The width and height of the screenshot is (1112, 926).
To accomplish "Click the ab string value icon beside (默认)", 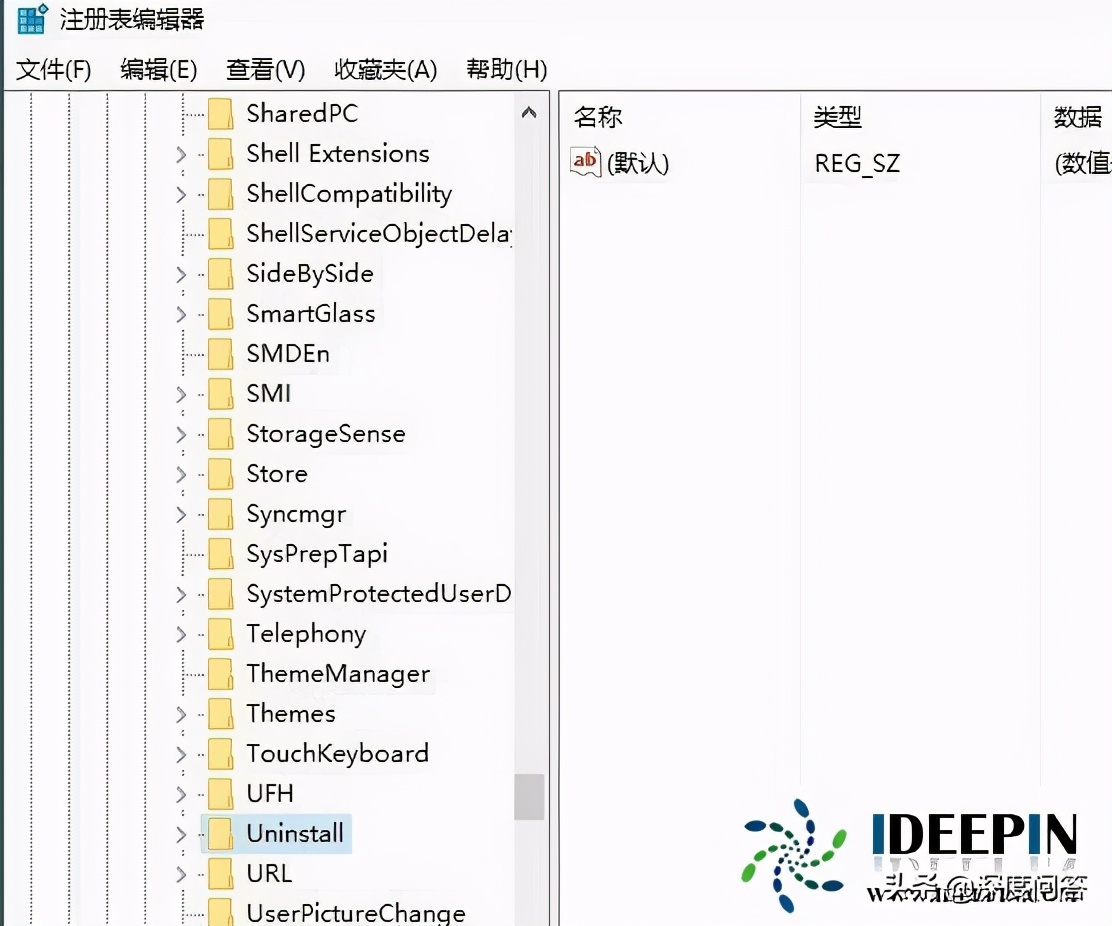I will tap(585, 161).
